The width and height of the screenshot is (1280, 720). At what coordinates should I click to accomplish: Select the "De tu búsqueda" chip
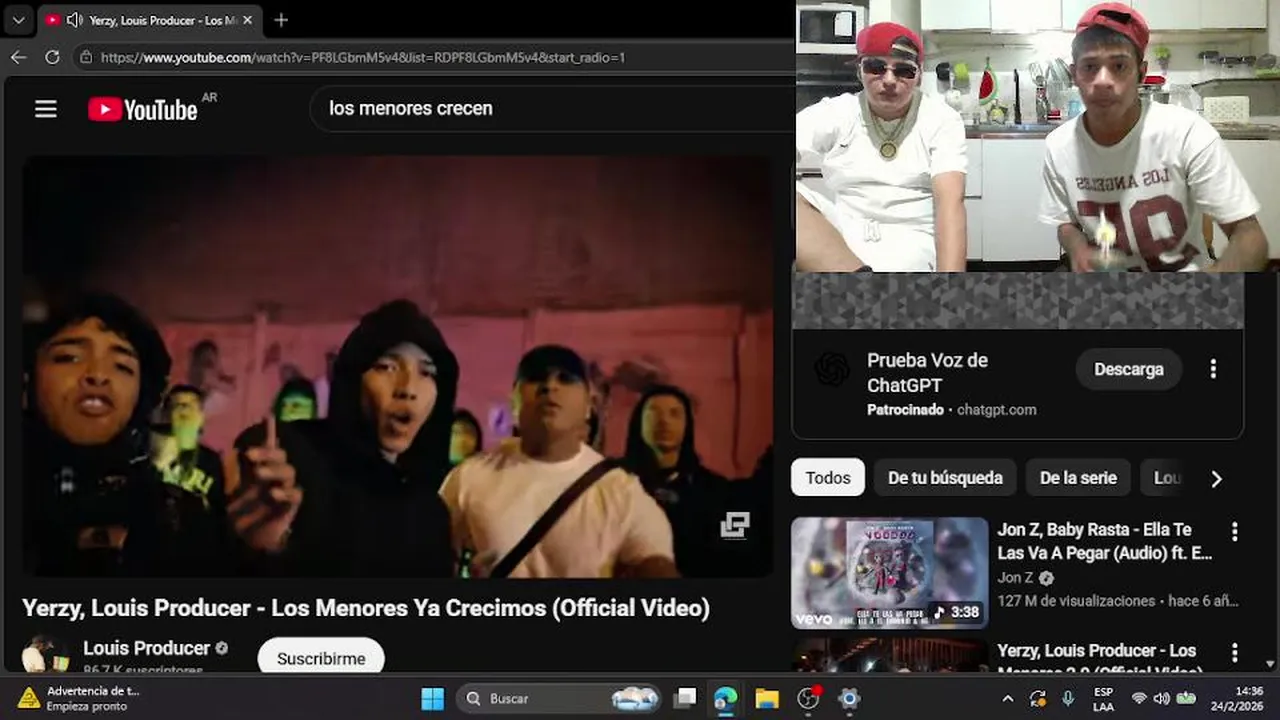(x=945, y=478)
